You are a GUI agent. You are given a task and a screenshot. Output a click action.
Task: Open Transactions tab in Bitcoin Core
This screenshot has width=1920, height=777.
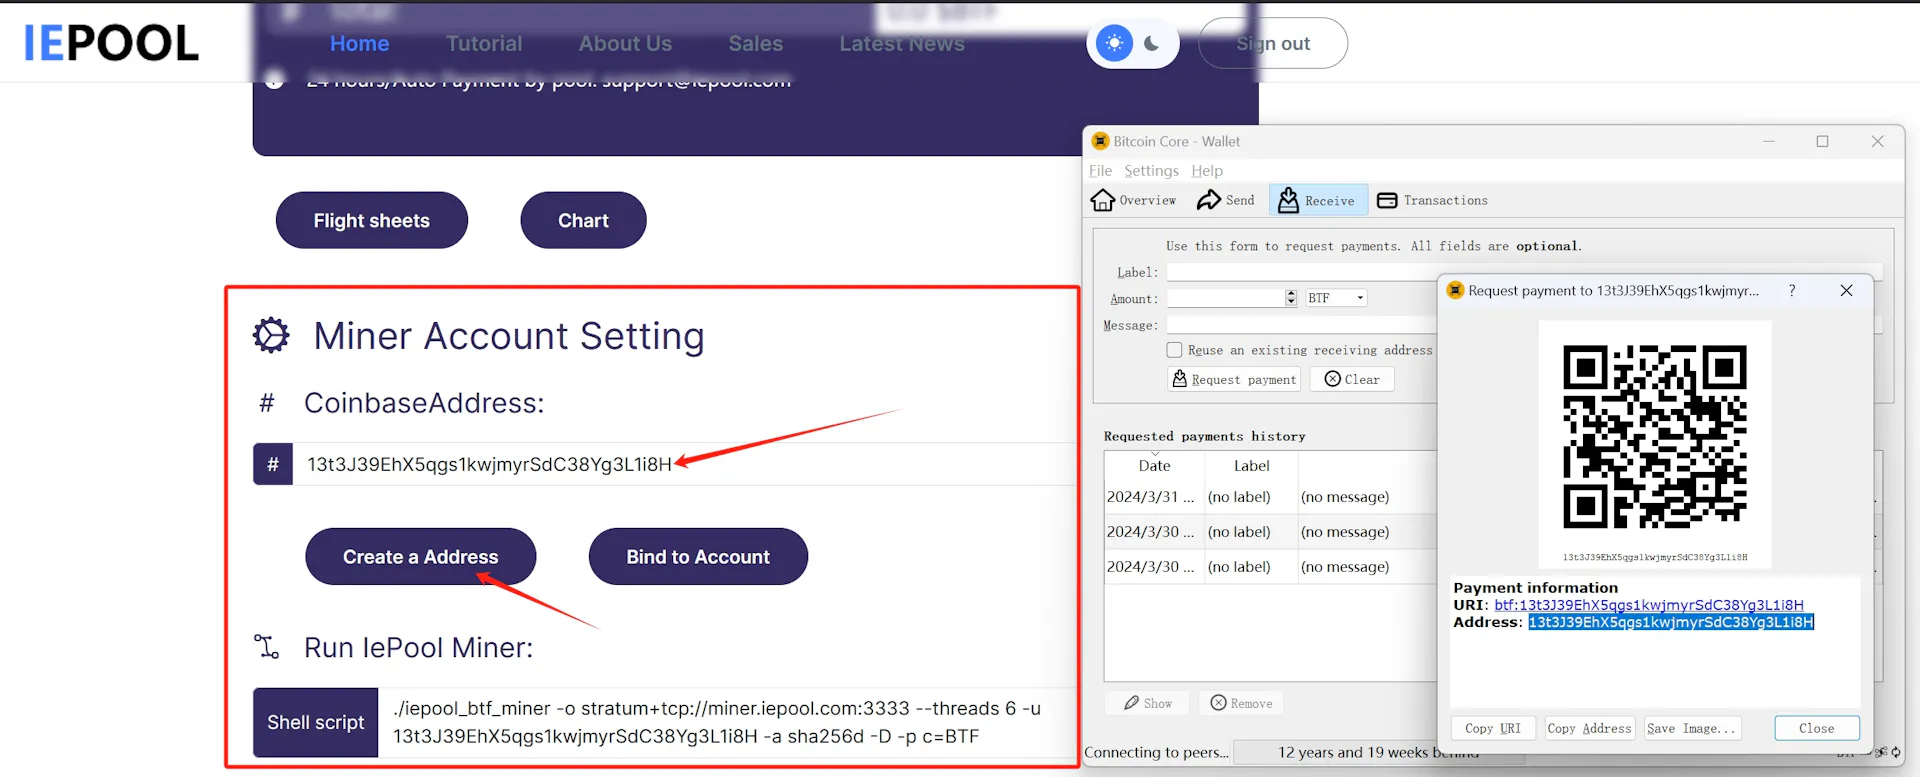click(x=1433, y=200)
